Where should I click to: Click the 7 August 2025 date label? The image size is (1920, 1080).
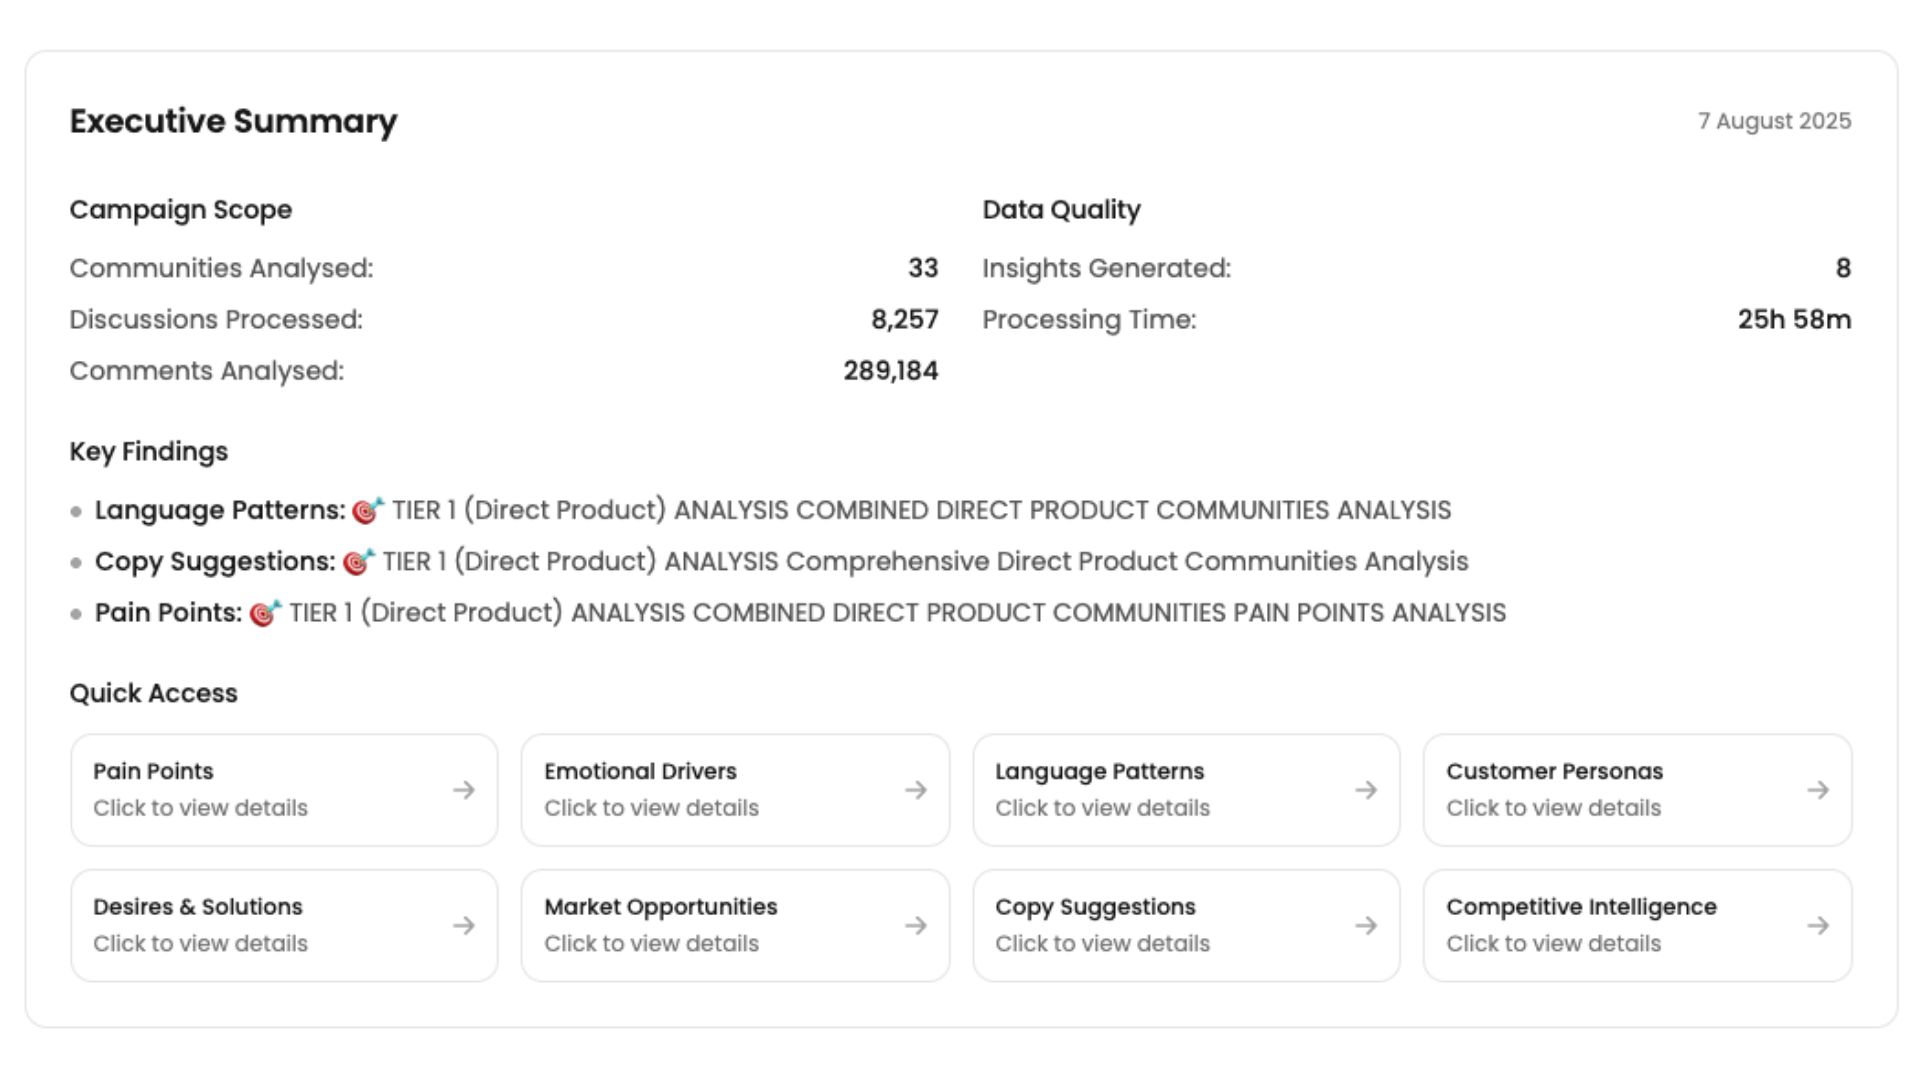(x=1774, y=121)
